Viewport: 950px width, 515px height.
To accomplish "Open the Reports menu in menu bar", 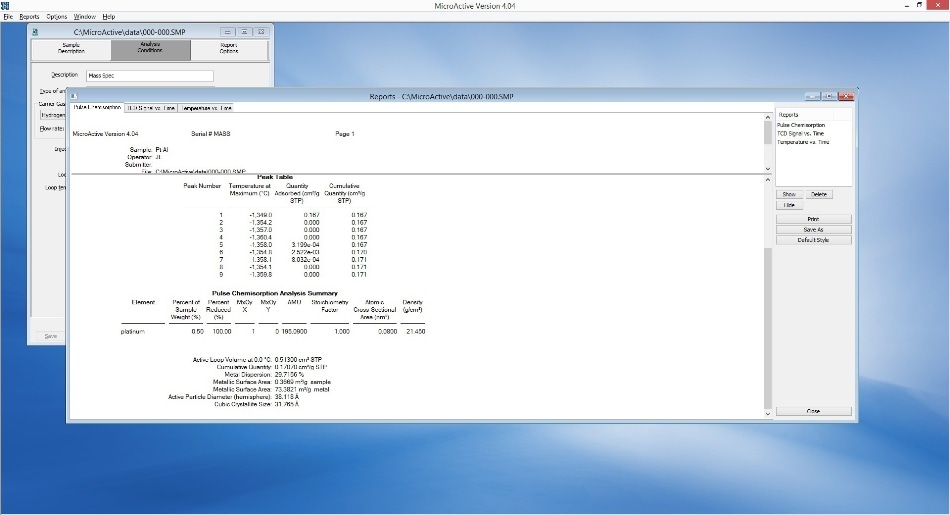I will pyautogui.click(x=29, y=17).
